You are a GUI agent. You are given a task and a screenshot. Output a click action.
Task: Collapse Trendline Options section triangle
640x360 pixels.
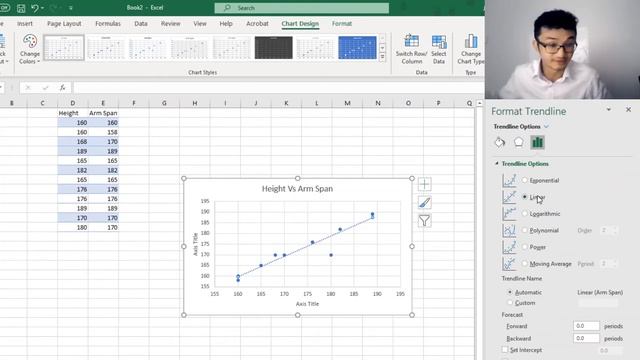pos(497,163)
